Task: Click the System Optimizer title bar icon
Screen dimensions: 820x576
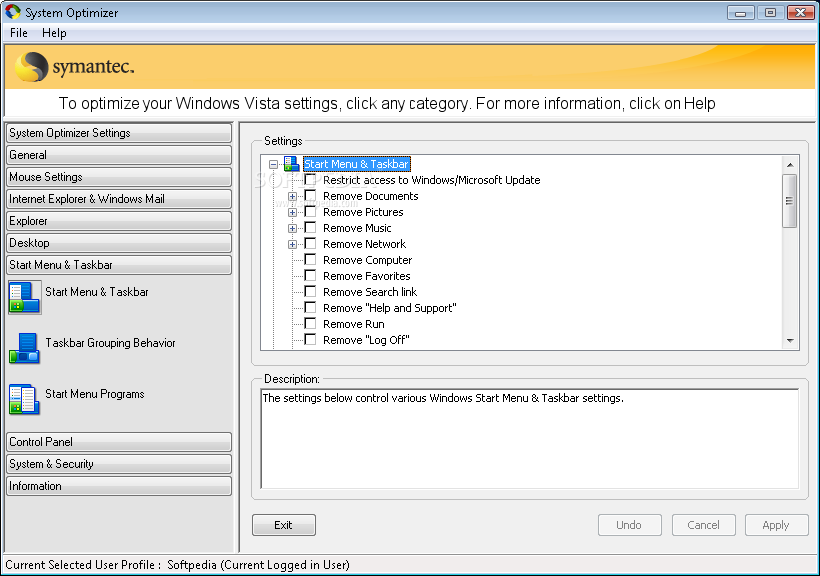Action: point(13,12)
